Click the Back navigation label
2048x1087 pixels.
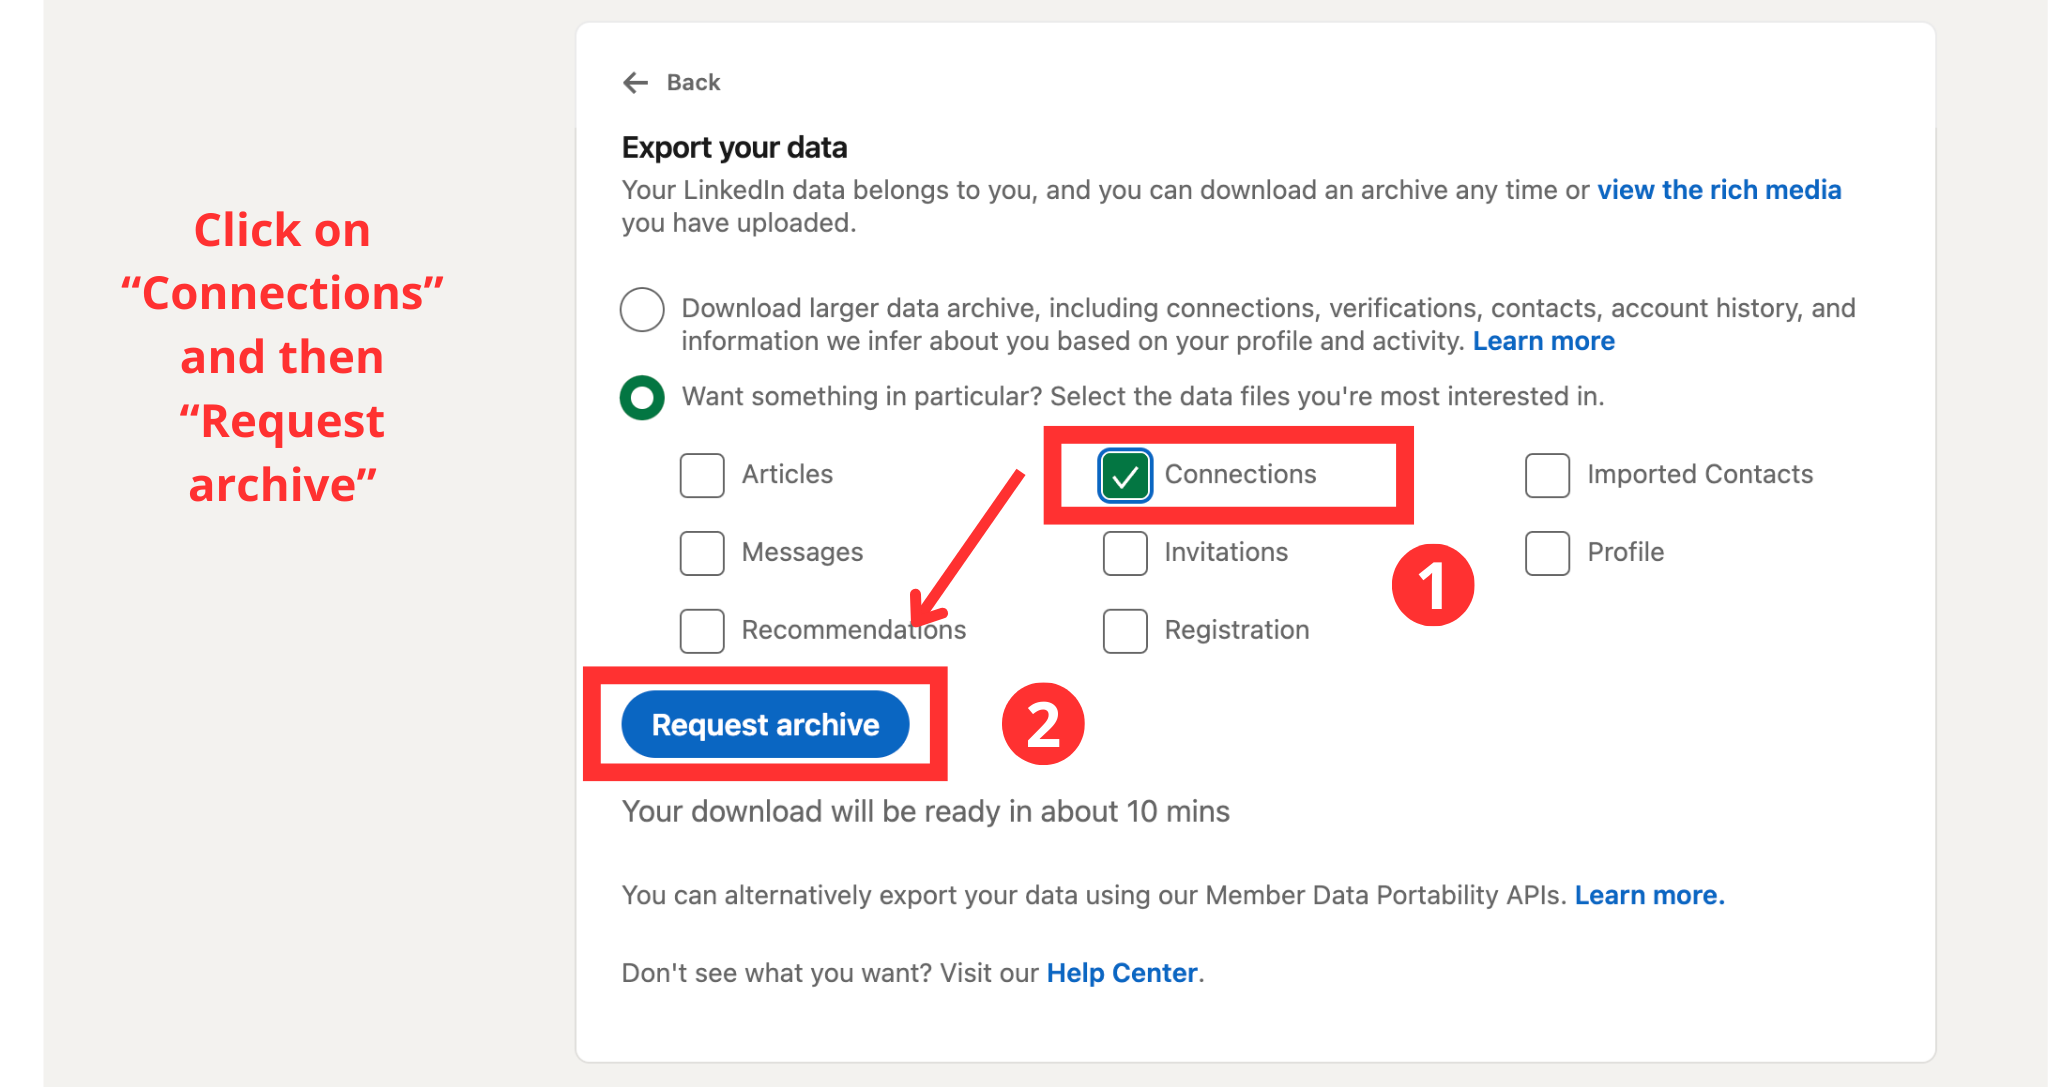[x=694, y=83]
